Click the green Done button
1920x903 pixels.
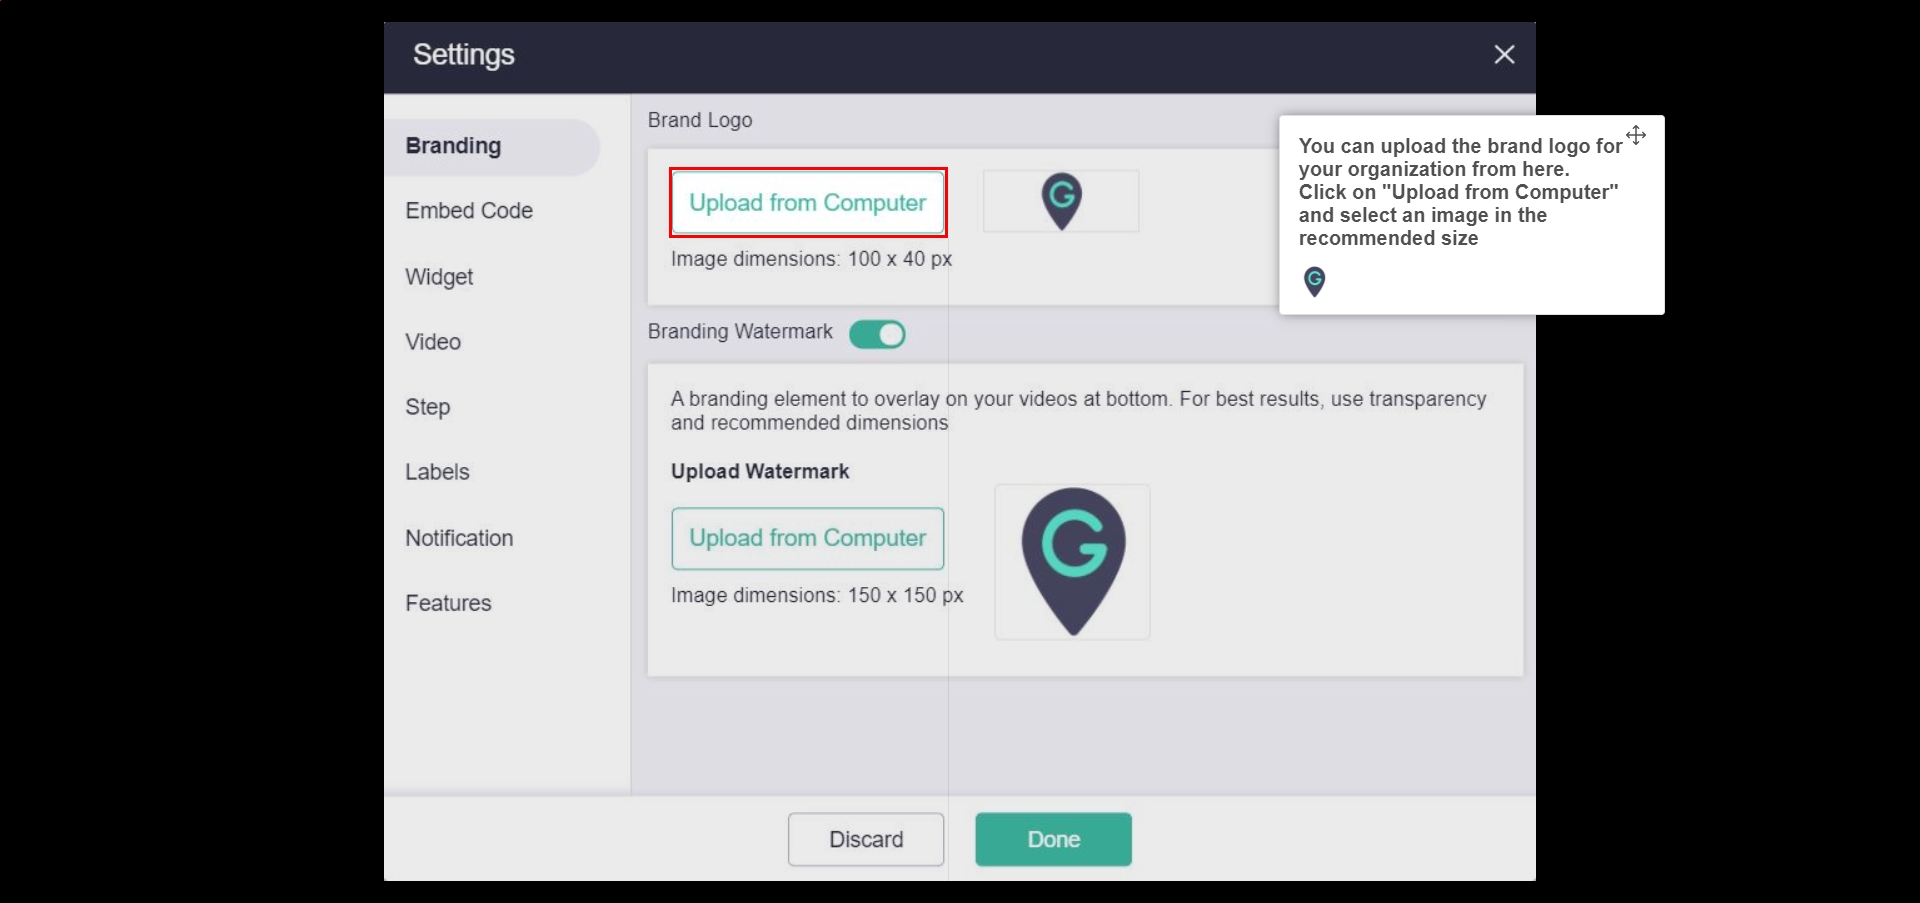pyautogui.click(x=1054, y=839)
